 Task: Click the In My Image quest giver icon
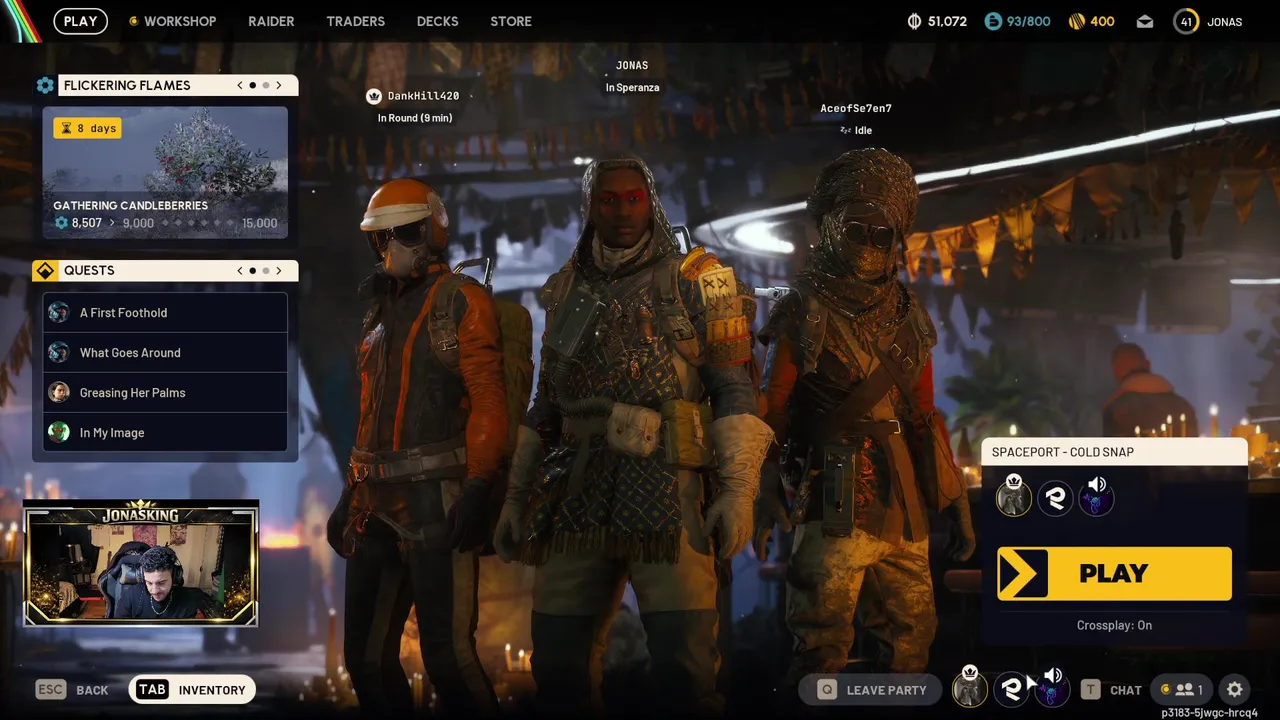coord(59,432)
